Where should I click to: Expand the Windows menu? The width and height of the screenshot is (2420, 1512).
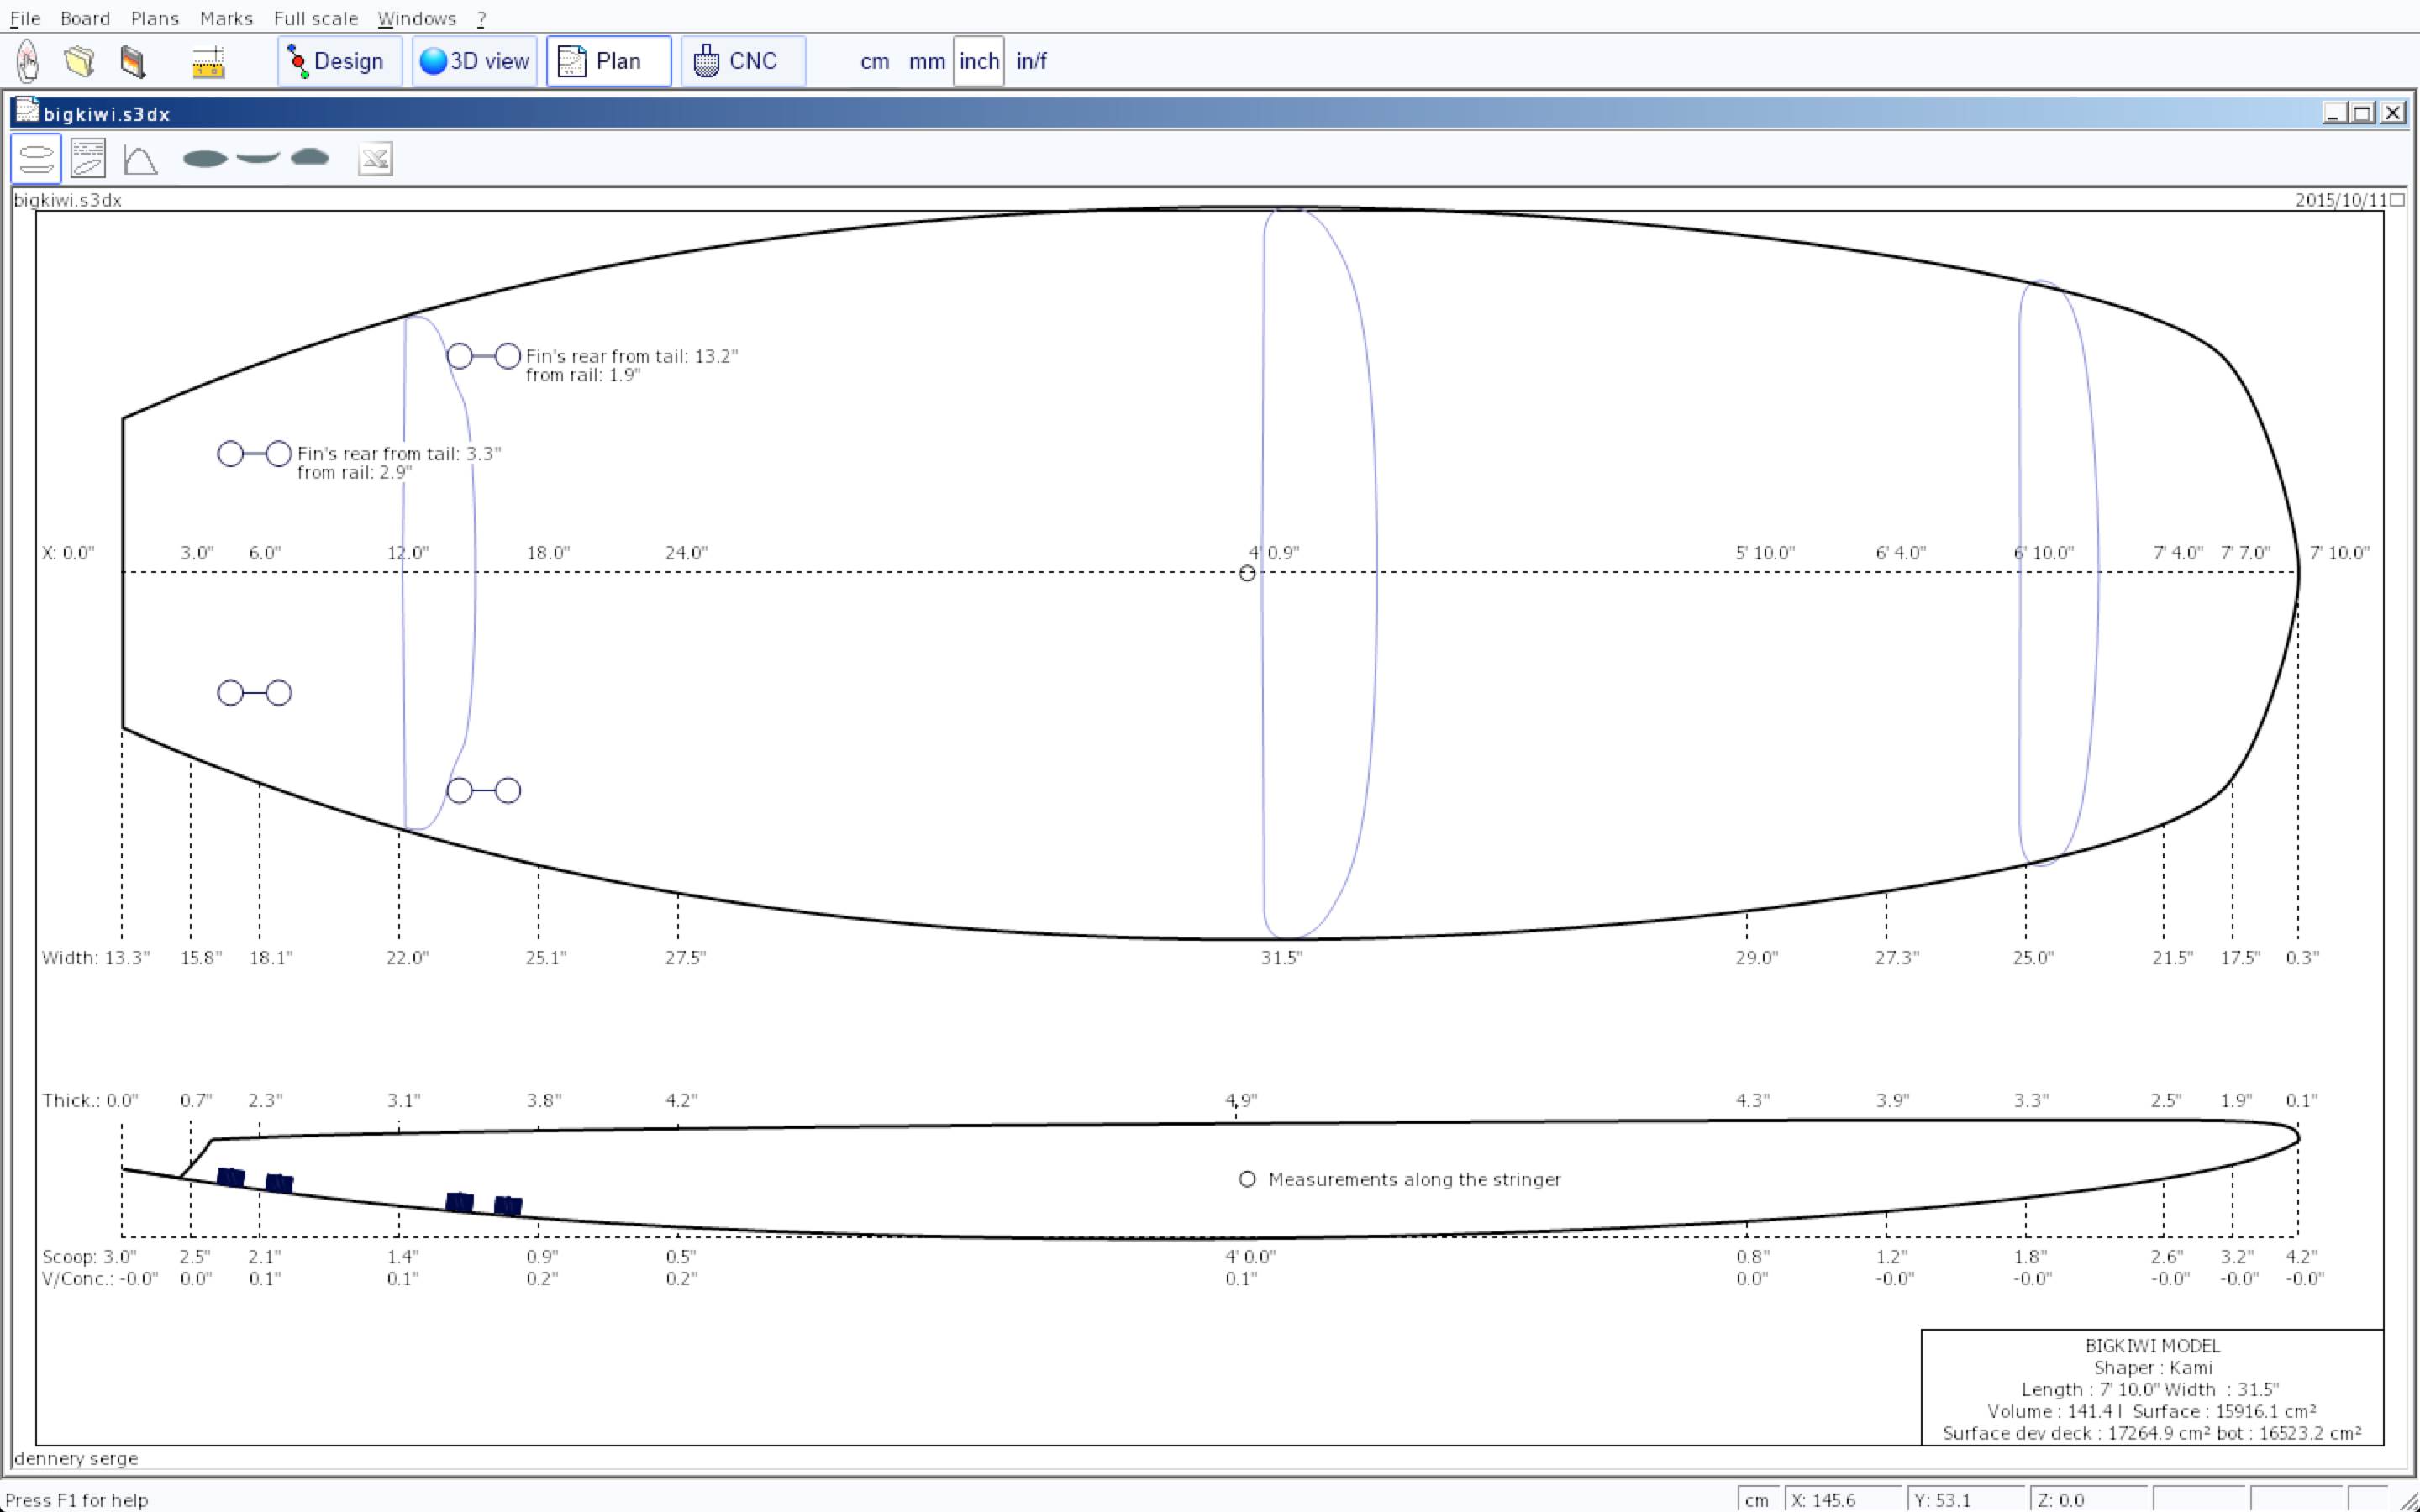click(416, 18)
